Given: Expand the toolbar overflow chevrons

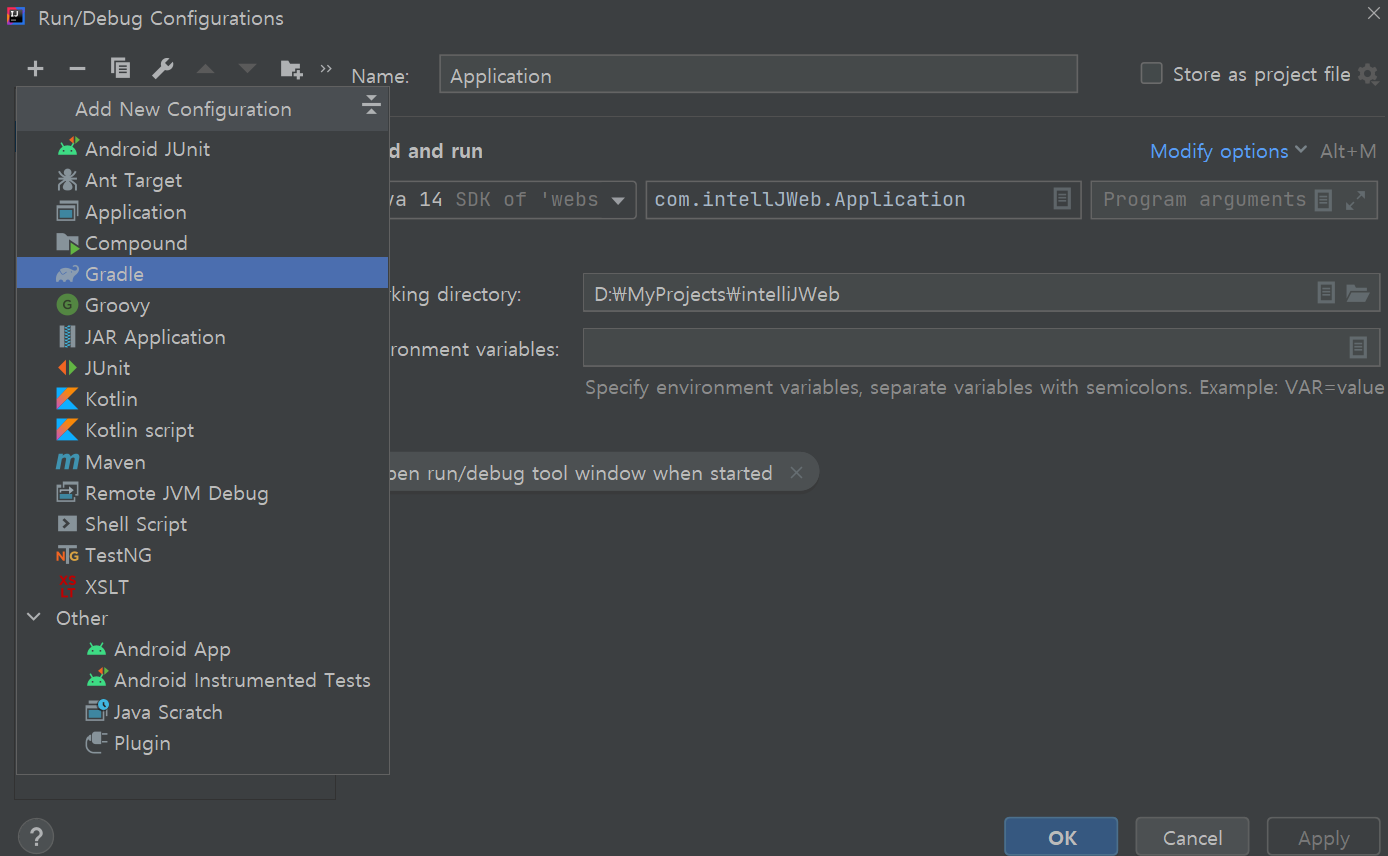Looking at the screenshot, I should [326, 69].
